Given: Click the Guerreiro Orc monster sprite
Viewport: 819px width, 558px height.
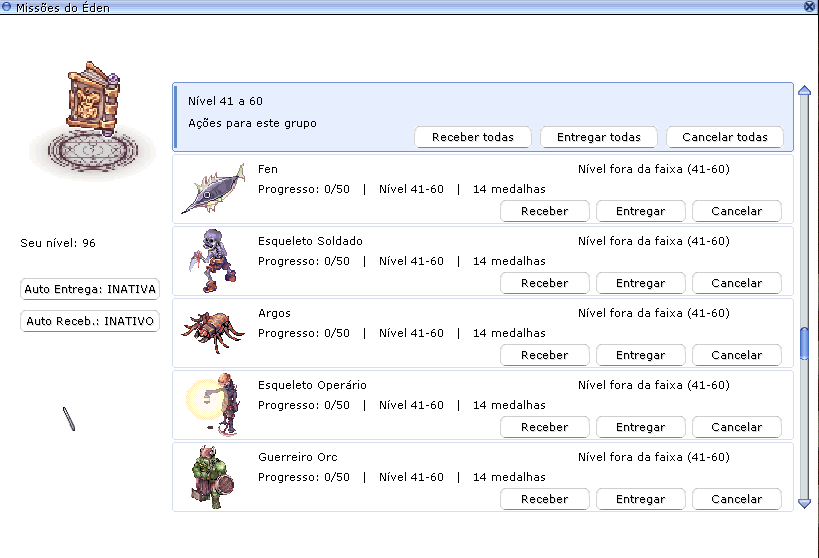Looking at the screenshot, I should pos(213,476).
